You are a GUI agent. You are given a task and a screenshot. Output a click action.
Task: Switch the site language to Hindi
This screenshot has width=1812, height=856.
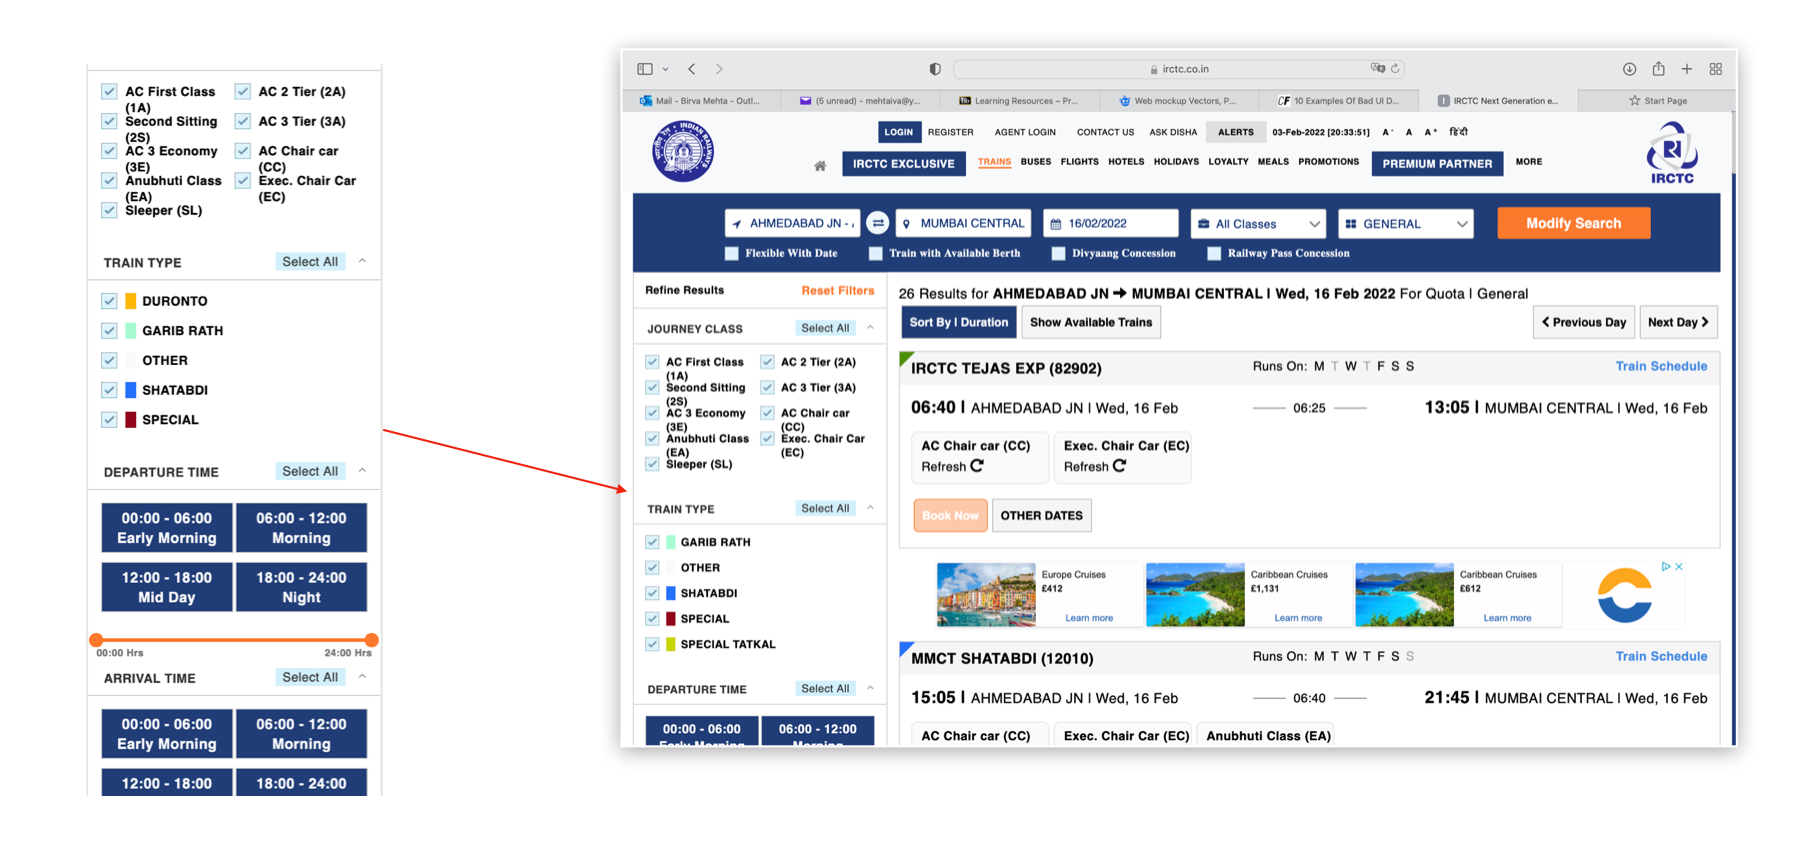pyautogui.click(x=1458, y=132)
